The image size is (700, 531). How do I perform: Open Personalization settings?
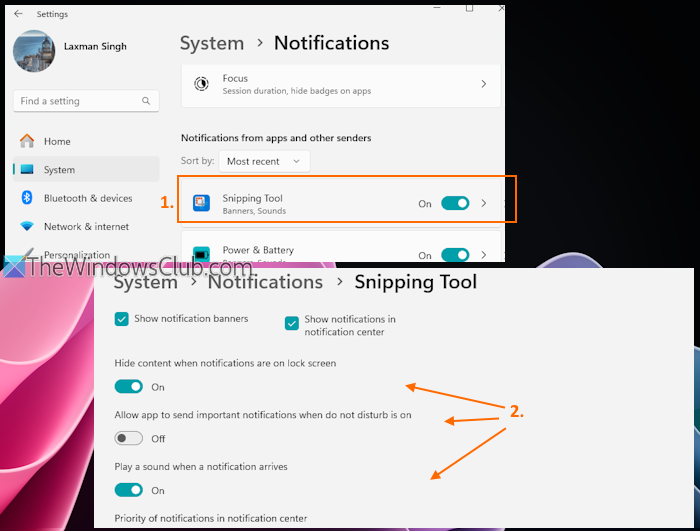(x=77, y=255)
